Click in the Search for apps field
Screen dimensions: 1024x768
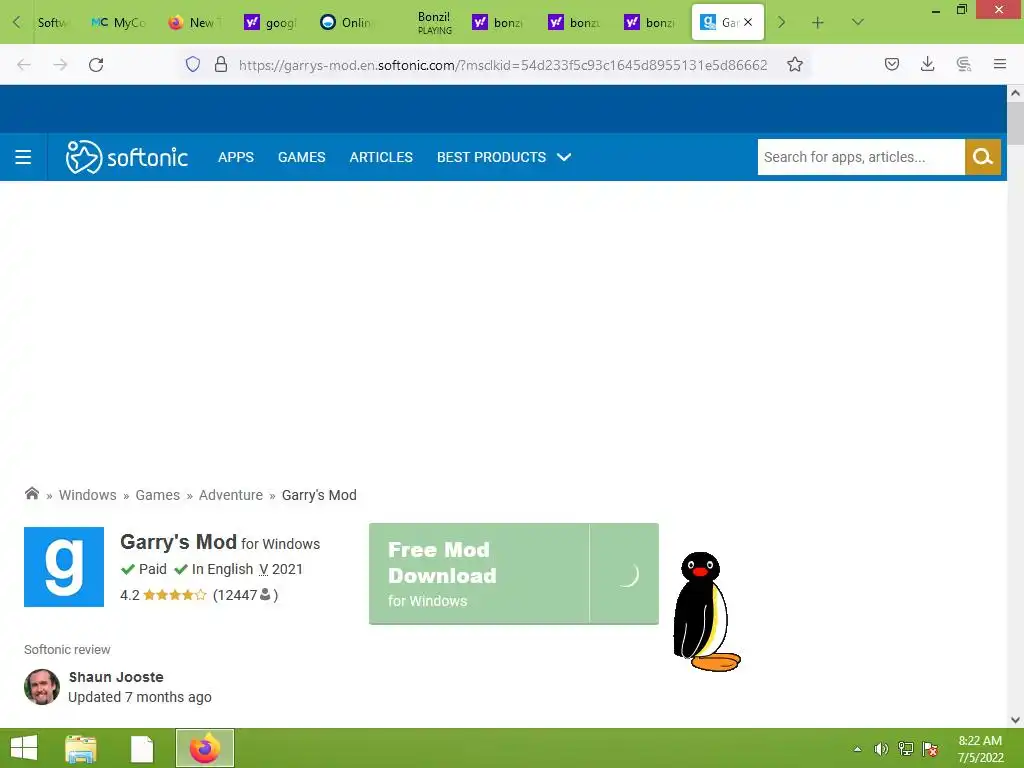pos(861,157)
